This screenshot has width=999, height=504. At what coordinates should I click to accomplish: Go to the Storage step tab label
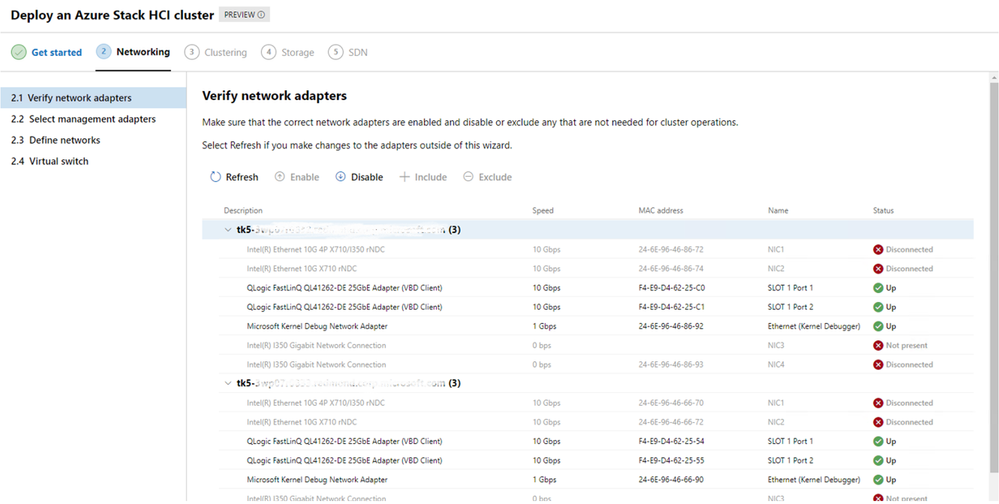[298, 52]
